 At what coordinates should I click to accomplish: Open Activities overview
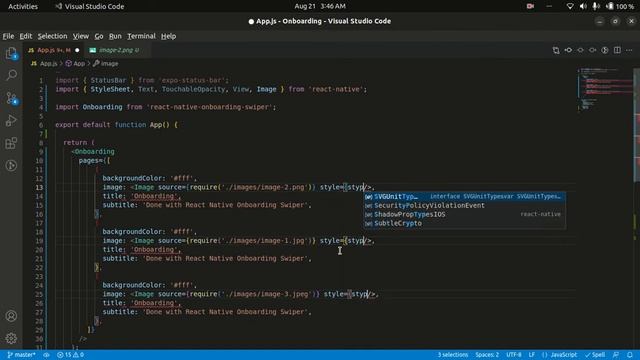[x=23, y=6]
